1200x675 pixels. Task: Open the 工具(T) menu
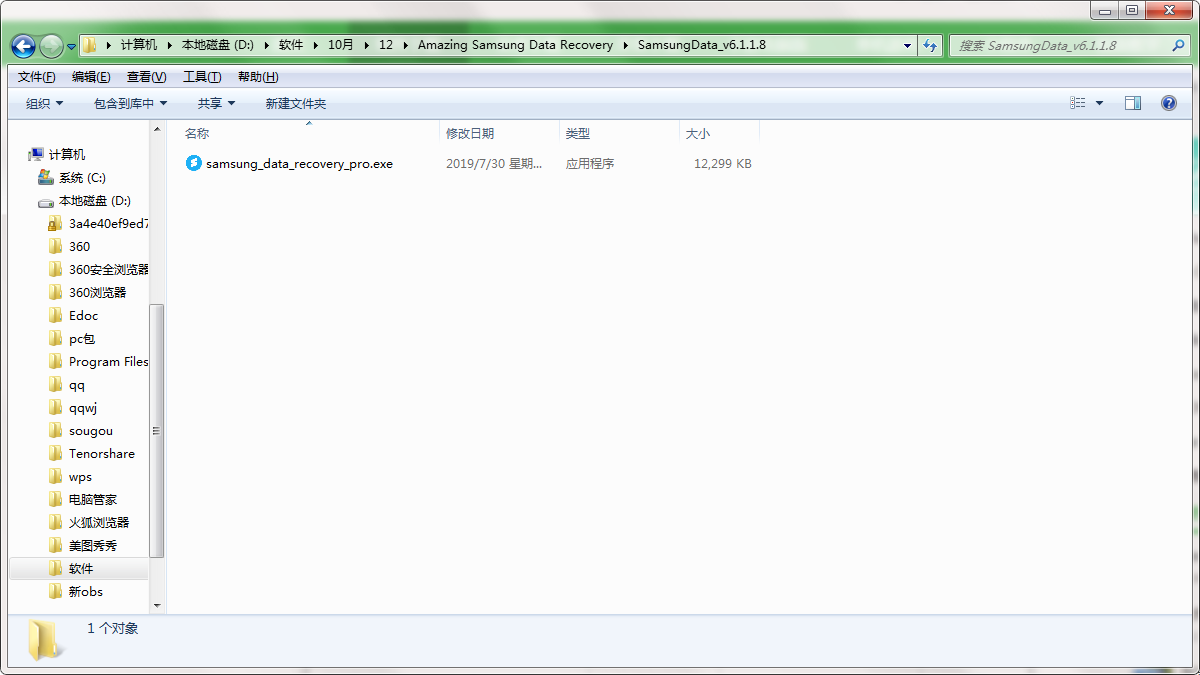coord(202,77)
